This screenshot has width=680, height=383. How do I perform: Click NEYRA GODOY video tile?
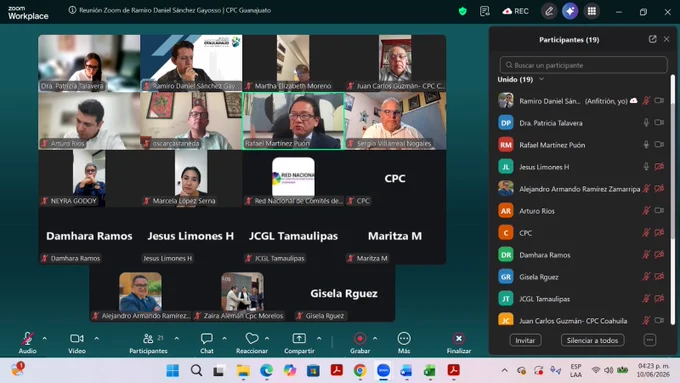tap(89, 178)
